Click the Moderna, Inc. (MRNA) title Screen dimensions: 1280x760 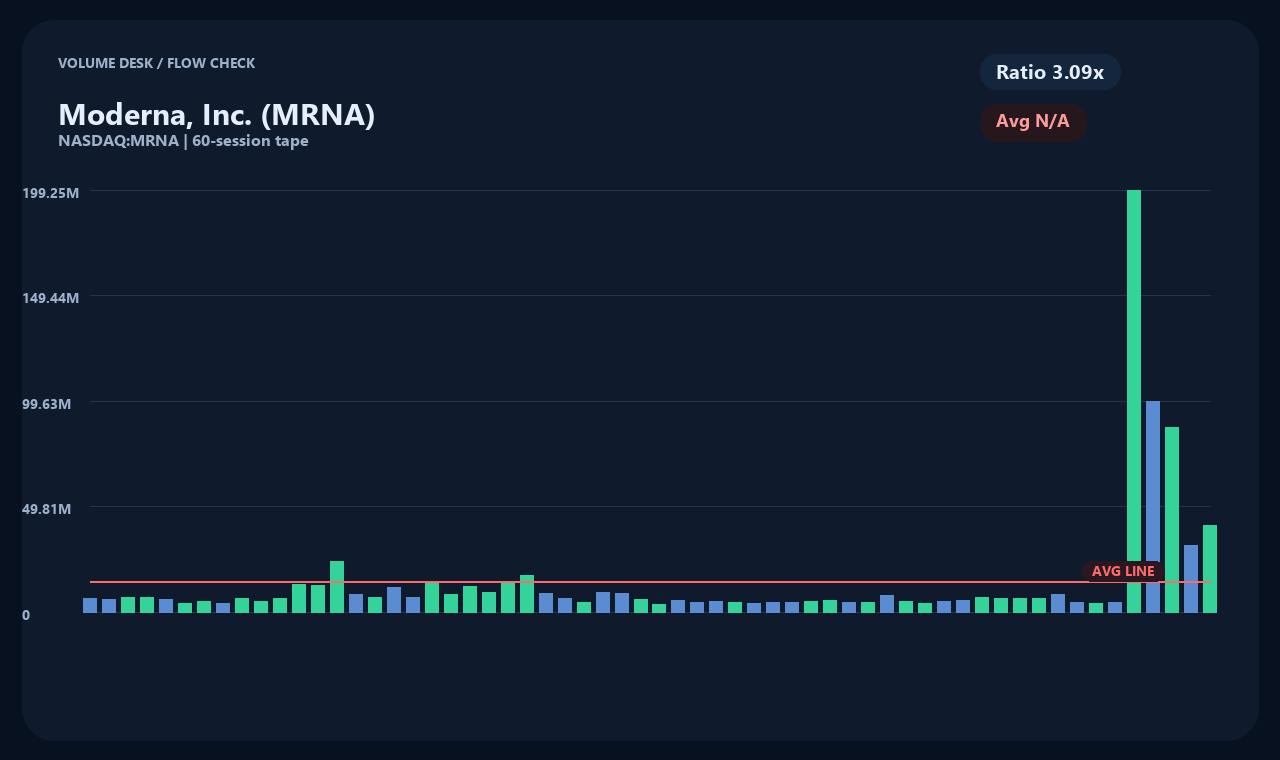(216, 115)
